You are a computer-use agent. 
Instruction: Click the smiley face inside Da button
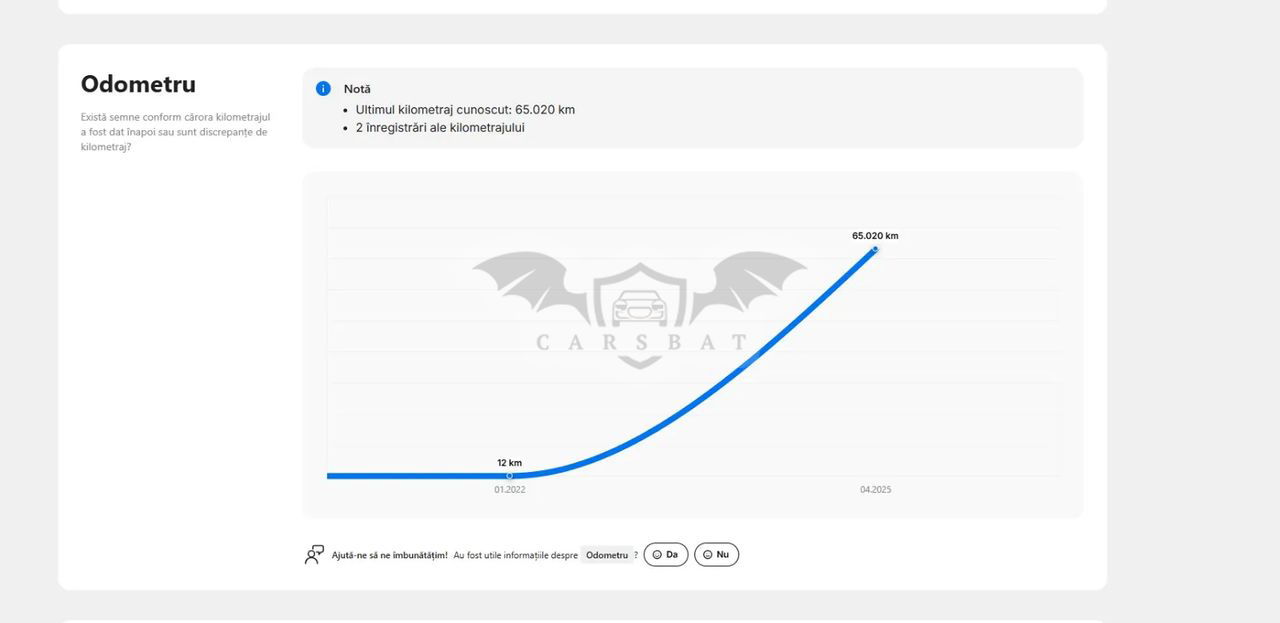[x=657, y=555]
